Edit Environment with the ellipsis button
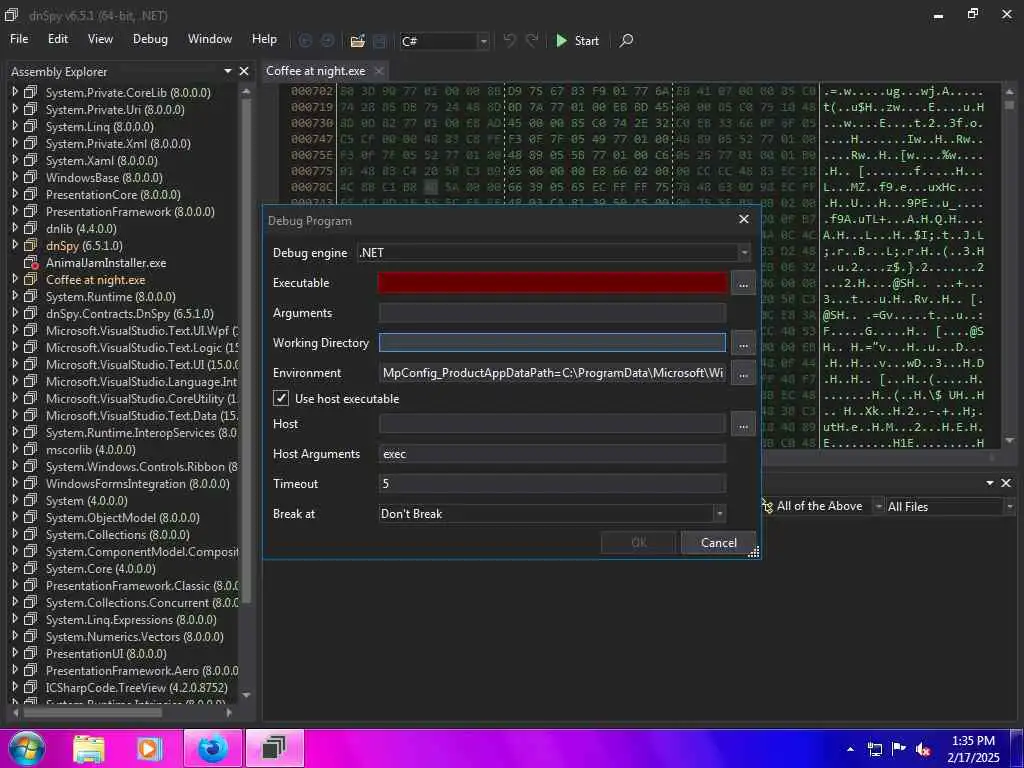This screenshot has width=1024, height=768. (x=743, y=374)
